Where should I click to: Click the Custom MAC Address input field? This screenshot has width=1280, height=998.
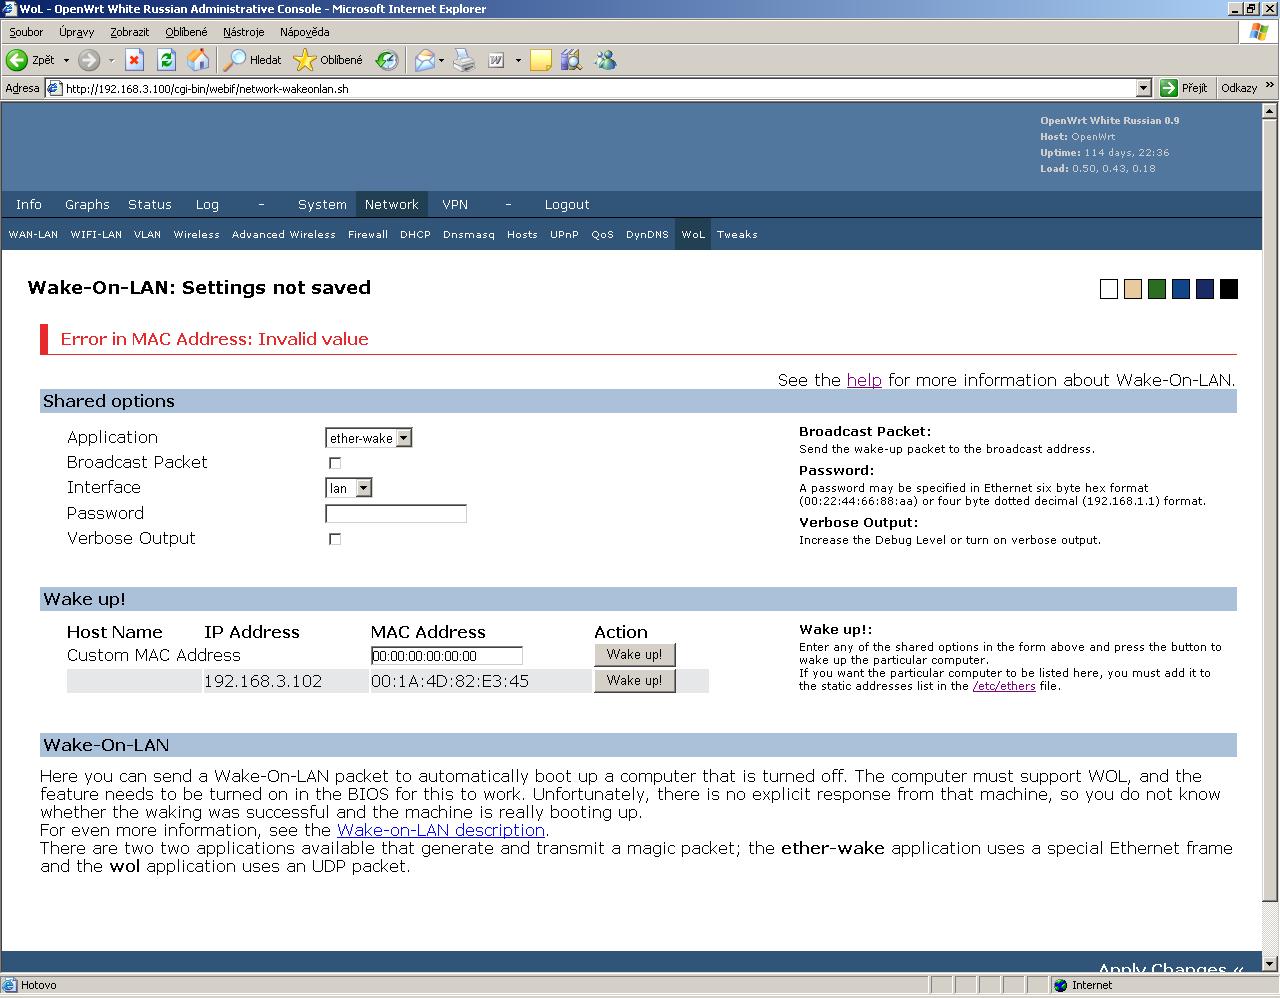point(447,656)
